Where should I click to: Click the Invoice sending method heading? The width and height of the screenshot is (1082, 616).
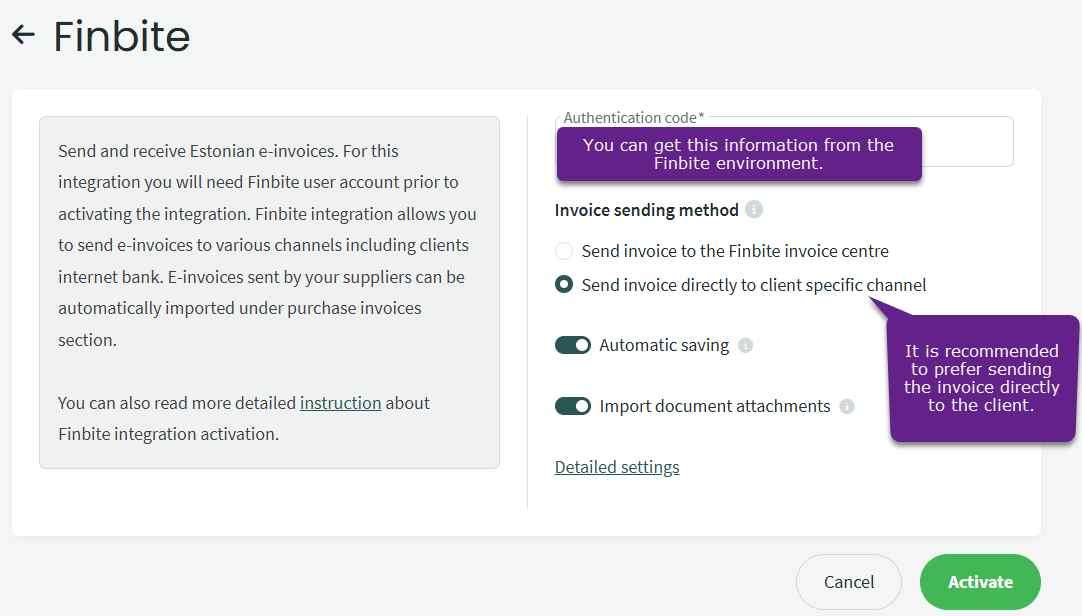pyautogui.click(x=646, y=210)
